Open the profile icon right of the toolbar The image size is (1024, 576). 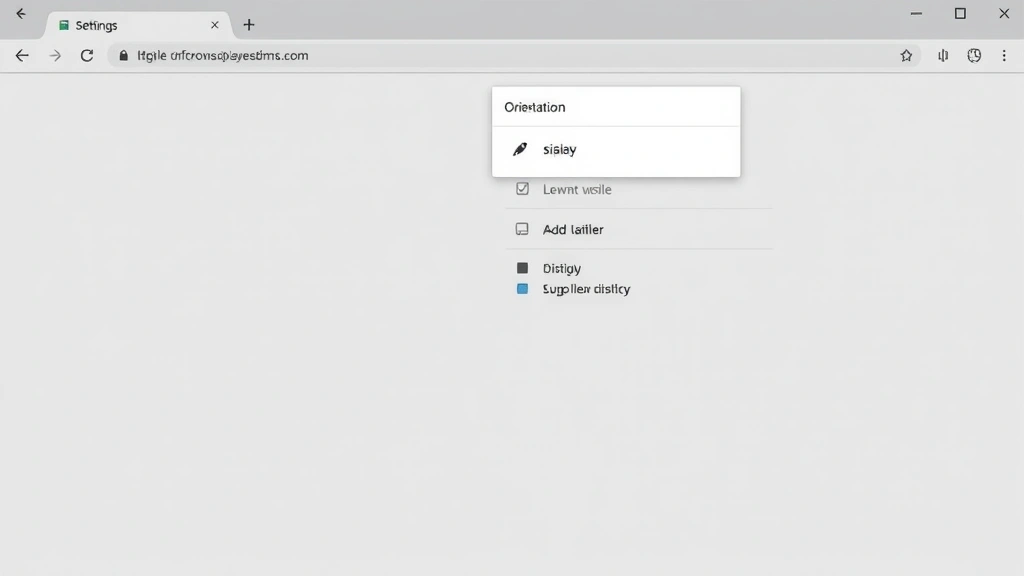click(974, 56)
